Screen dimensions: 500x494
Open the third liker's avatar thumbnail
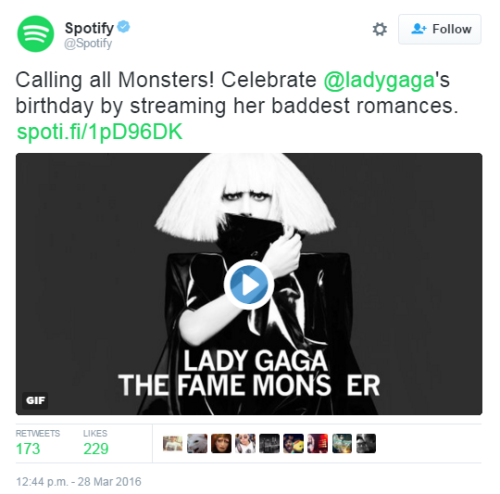pyautogui.click(x=221, y=444)
